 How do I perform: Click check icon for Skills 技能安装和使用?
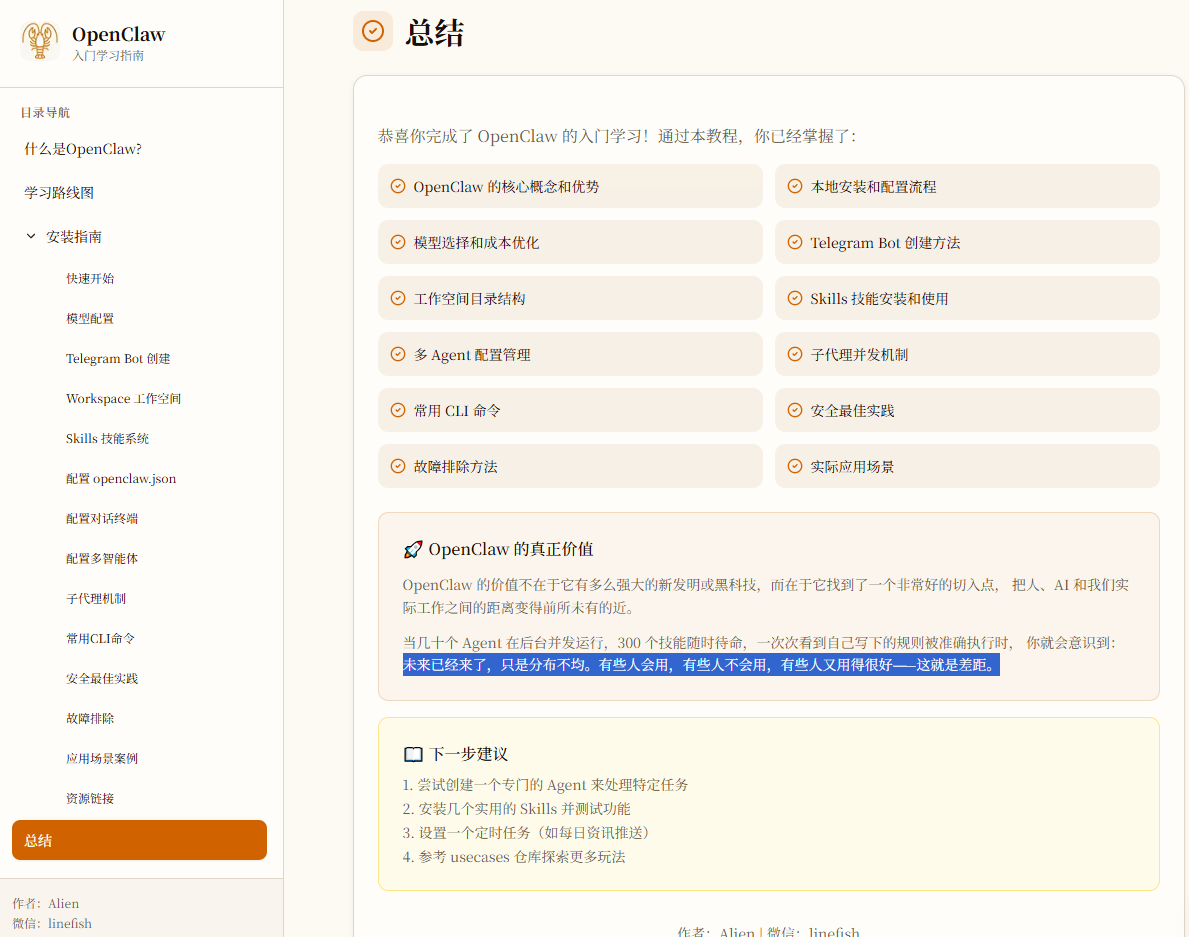point(795,298)
